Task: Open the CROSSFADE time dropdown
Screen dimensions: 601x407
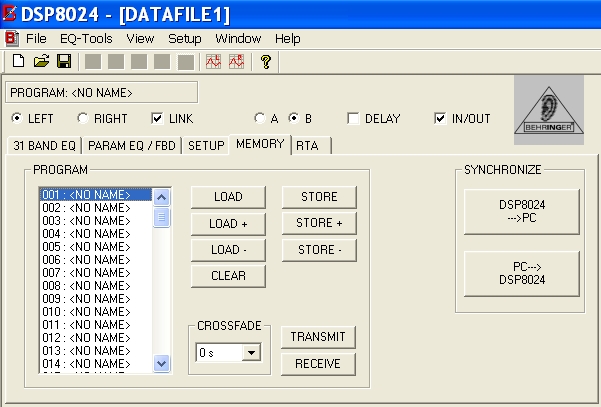Action: [251, 352]
